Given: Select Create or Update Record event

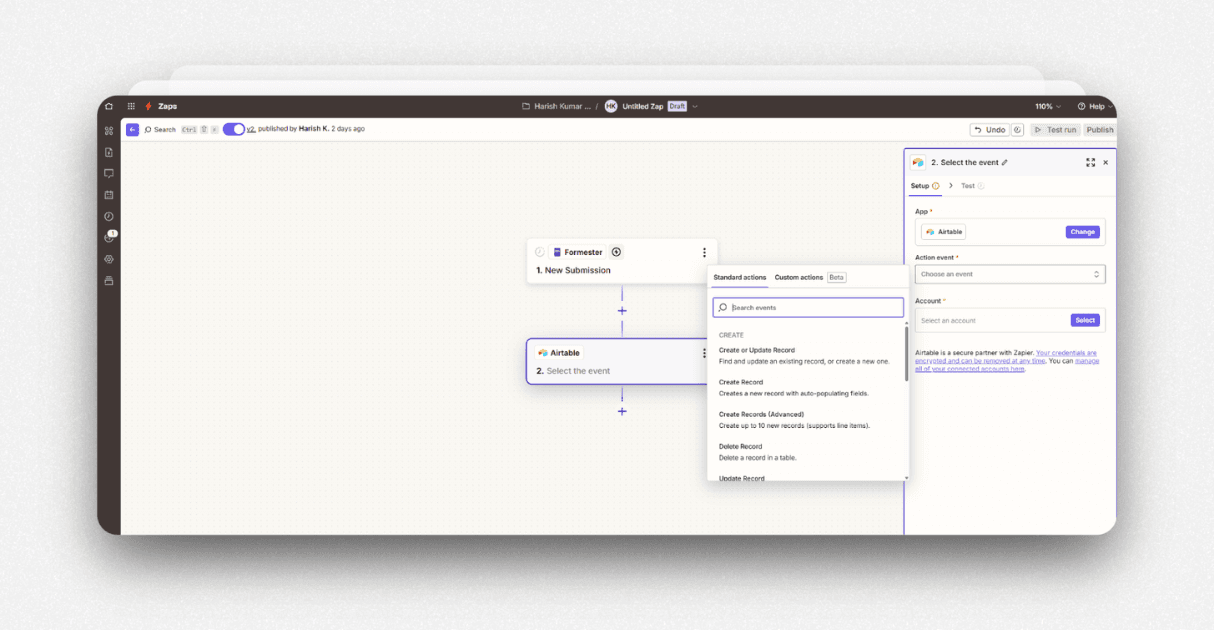Looking at the screenshot, I should pos(806,355).
